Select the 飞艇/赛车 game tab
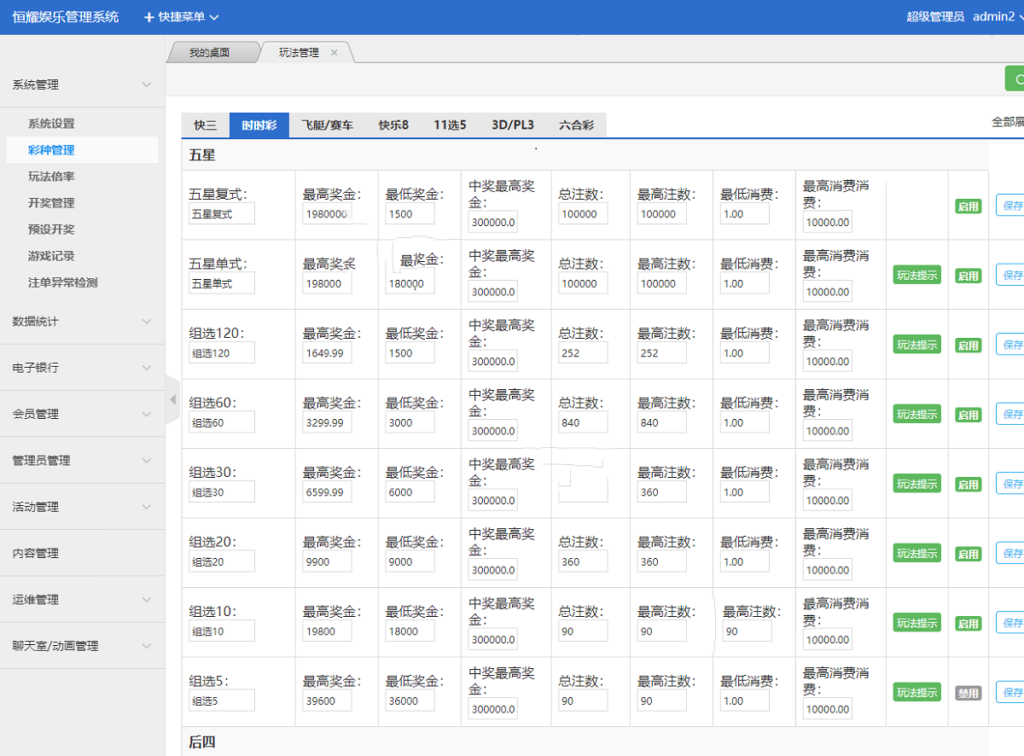 (327, 125)
